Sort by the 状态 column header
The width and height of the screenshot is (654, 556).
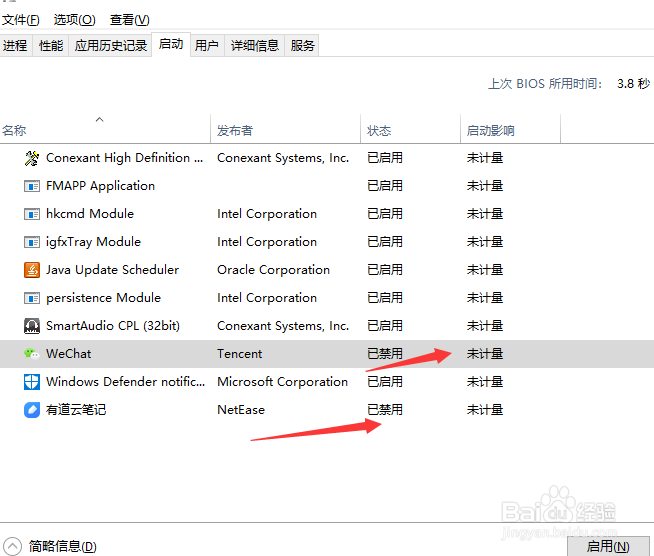click(411, 131)
